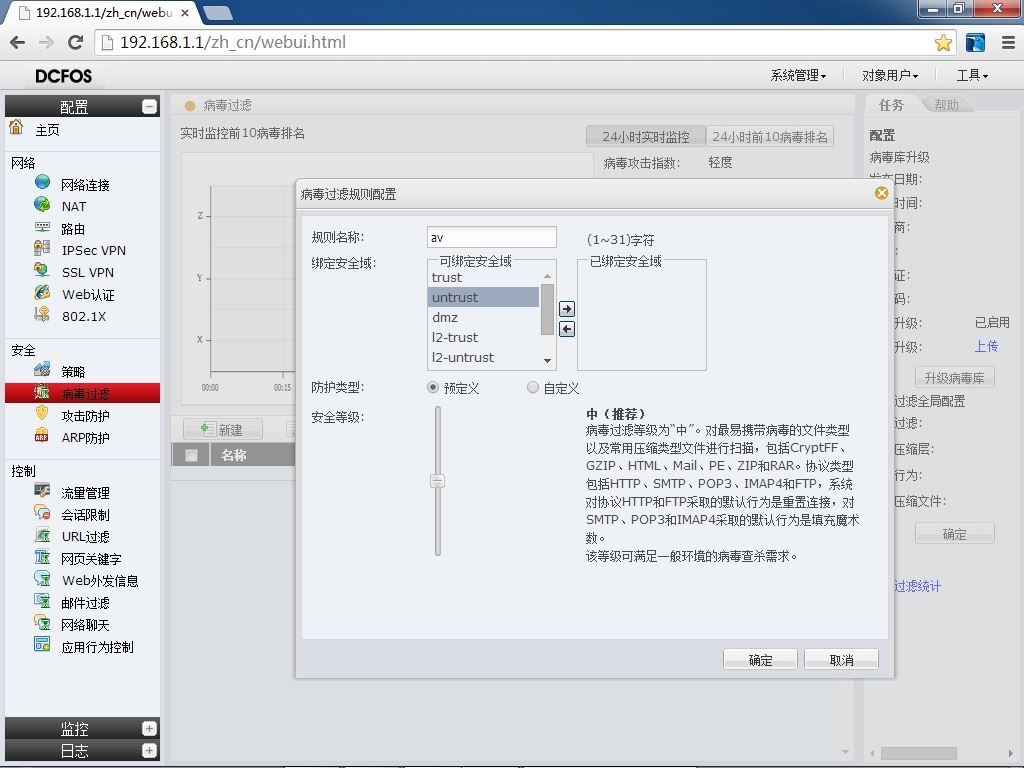Screen dimensions: 1024x768
Task: Click the Web外发信息 icon
Action: [x=42, y=579]
